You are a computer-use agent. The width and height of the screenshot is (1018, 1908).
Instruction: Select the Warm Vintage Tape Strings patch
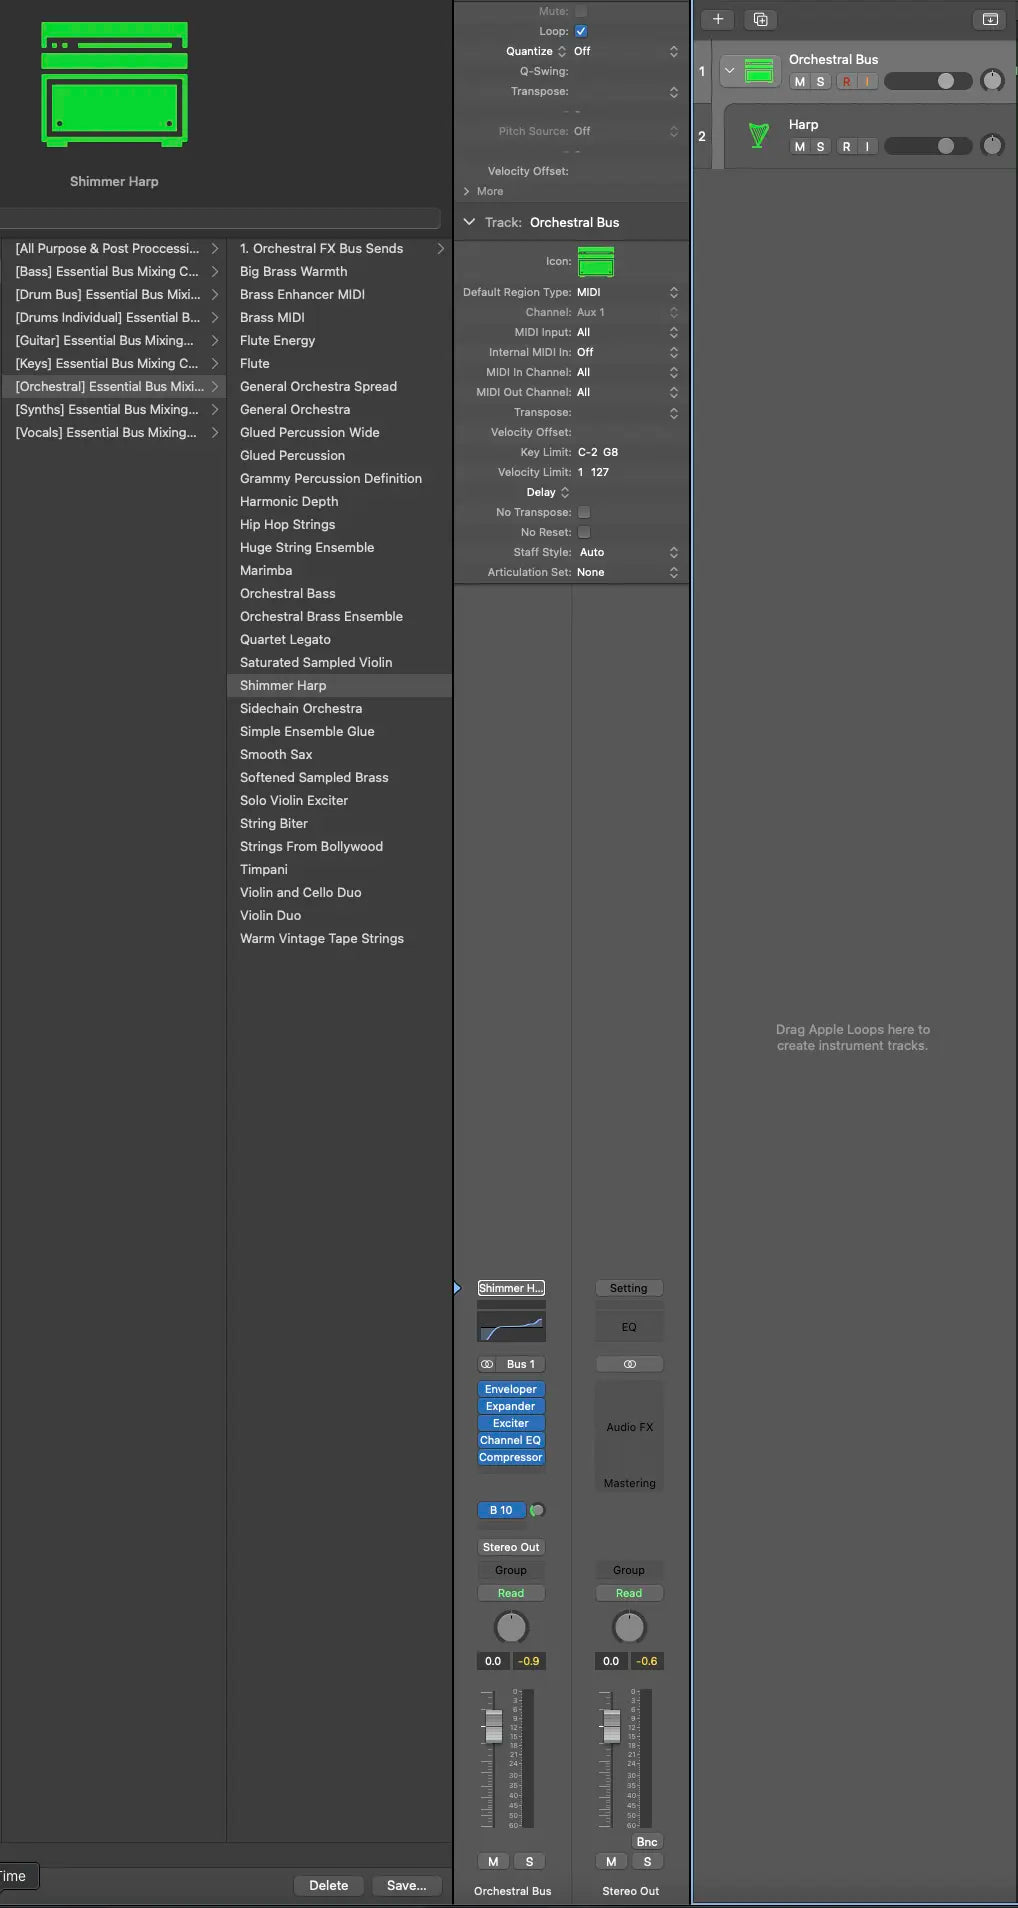tap(321, 938)
